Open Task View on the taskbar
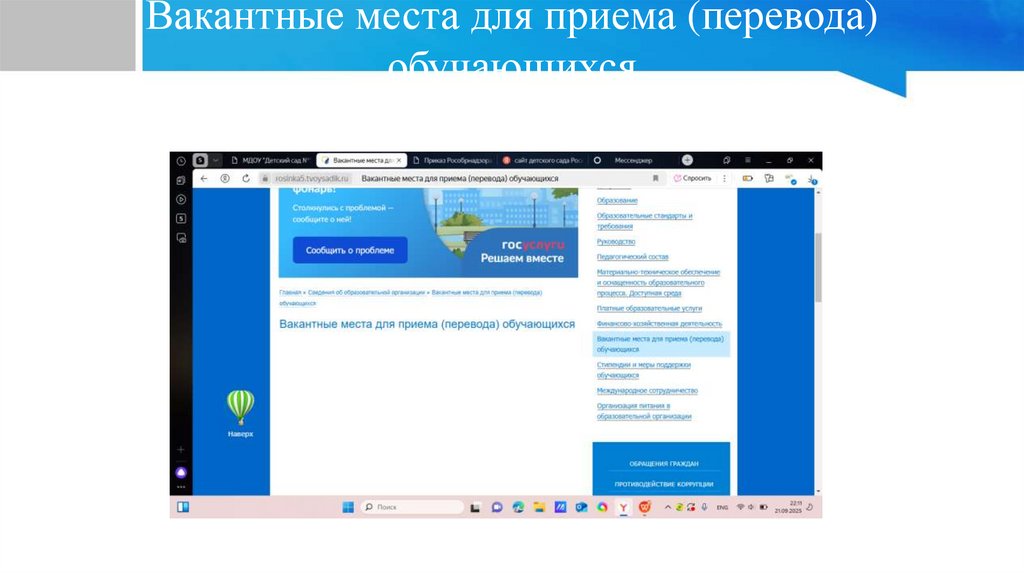Viewport: 1024px width, 574px height. [475, 507]
